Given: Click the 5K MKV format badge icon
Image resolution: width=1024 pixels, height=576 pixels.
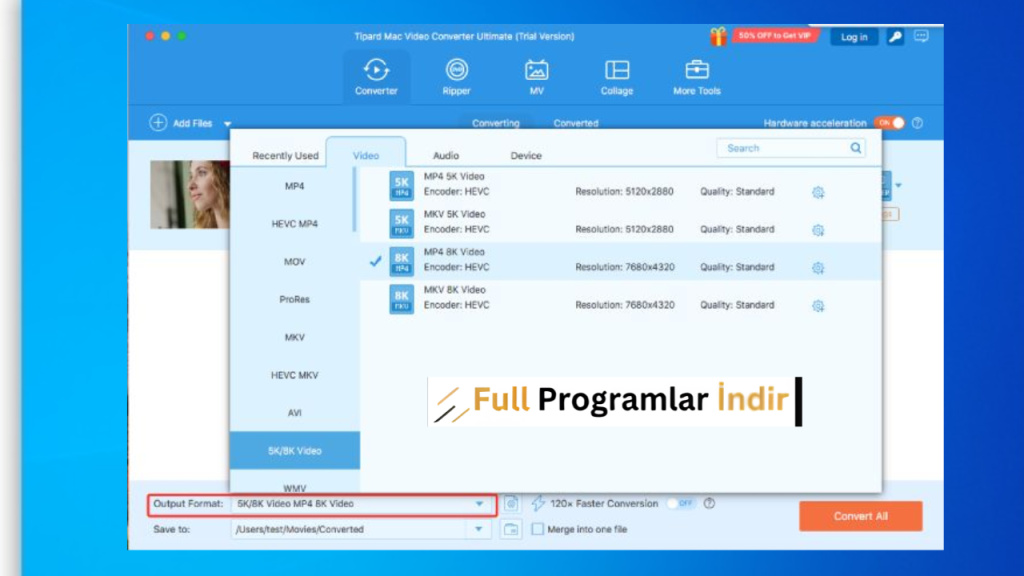Looking at the screenshot, I should [402, 223].
